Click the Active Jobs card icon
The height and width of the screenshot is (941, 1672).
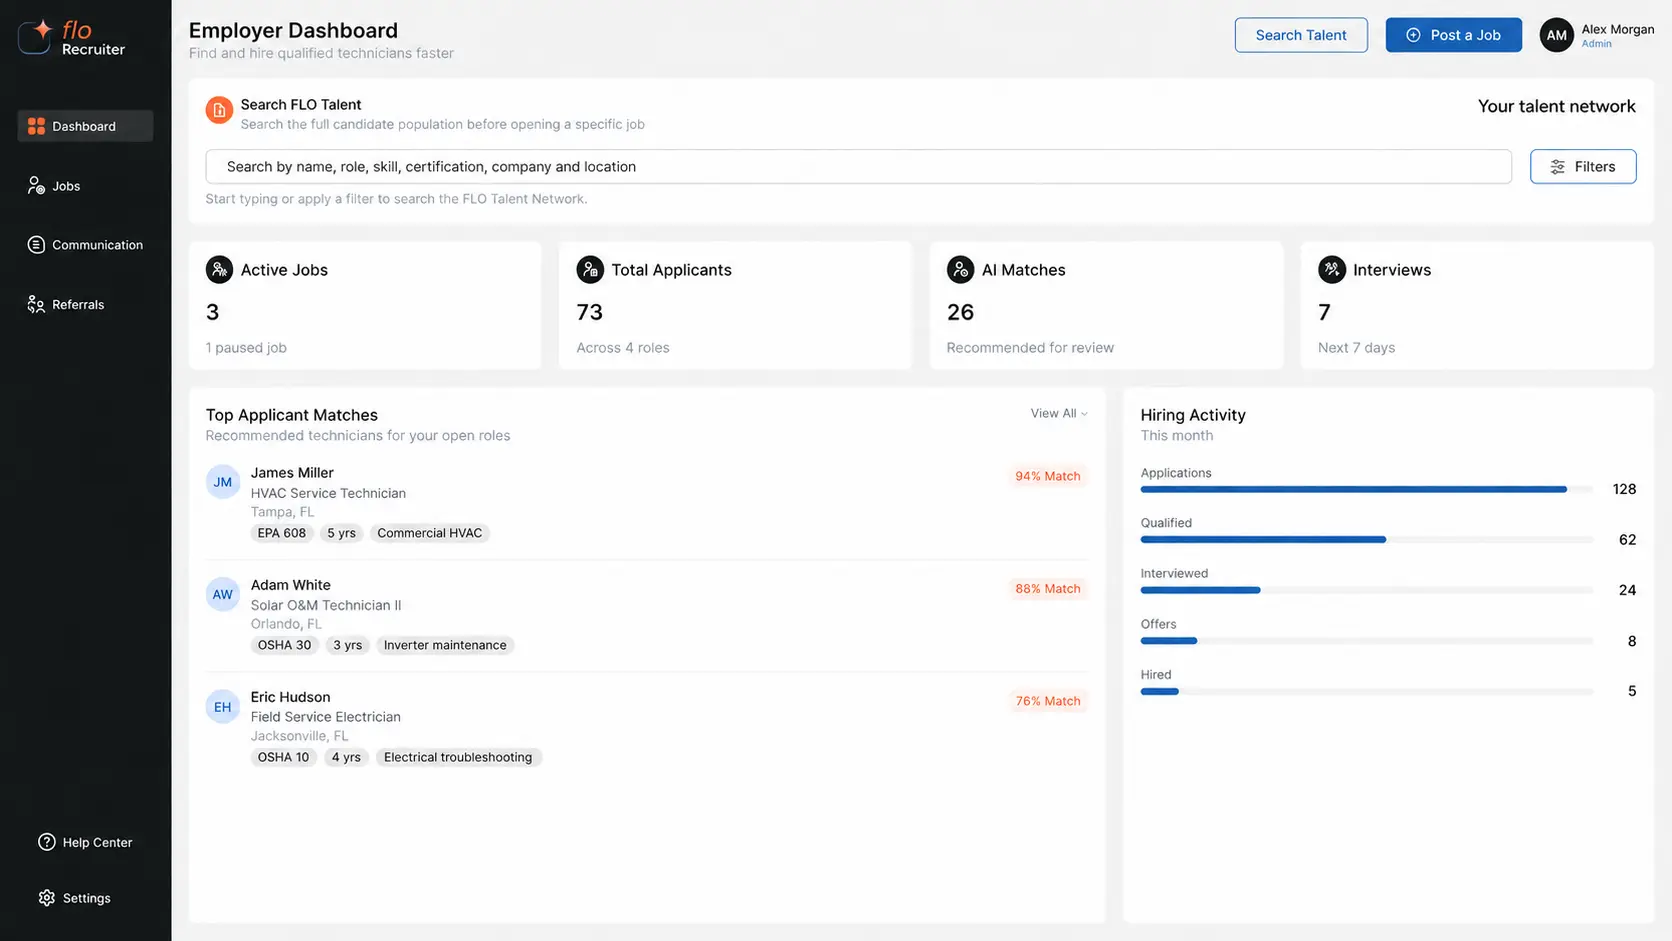(219, 269)
